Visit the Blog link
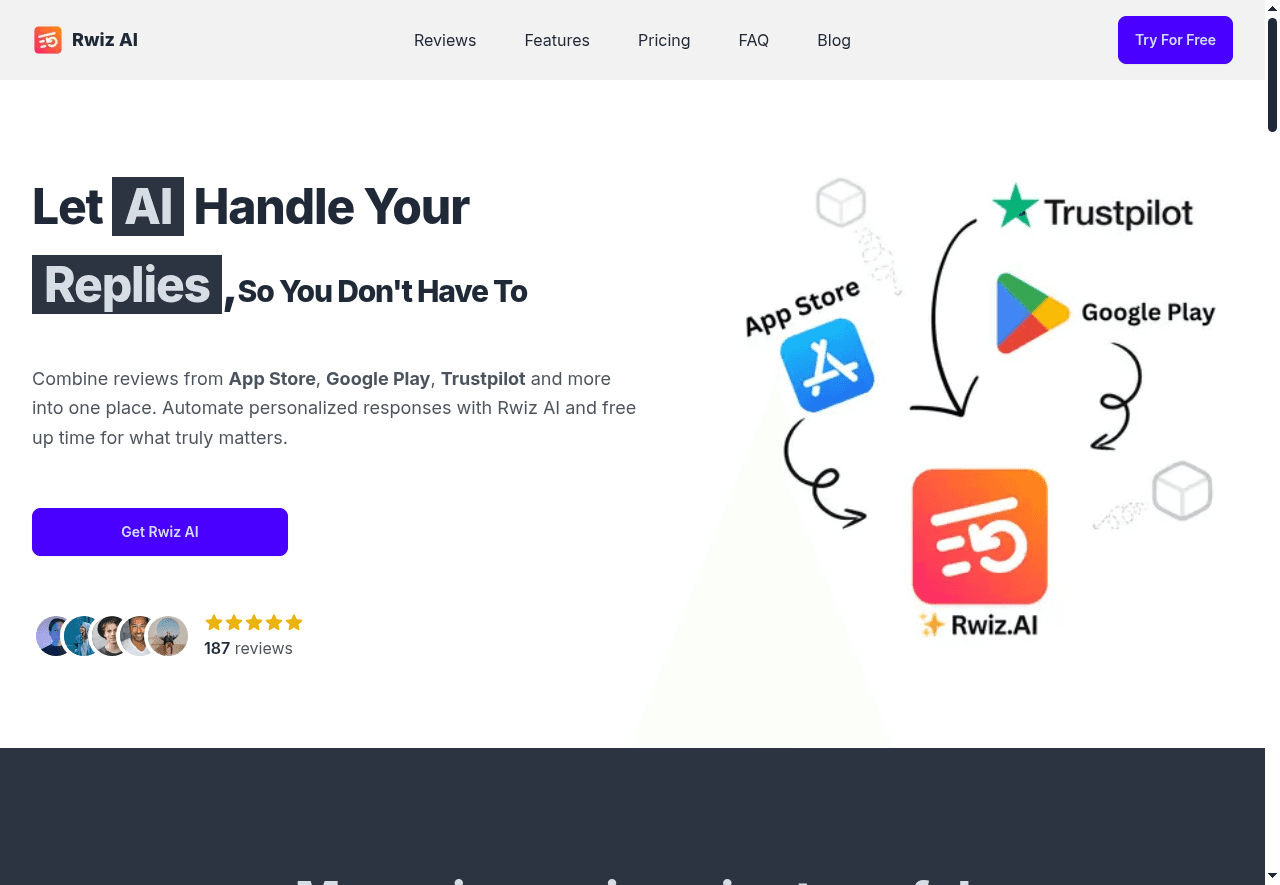The height and width of the screenshot is (885, 1280). coord(834,40)
